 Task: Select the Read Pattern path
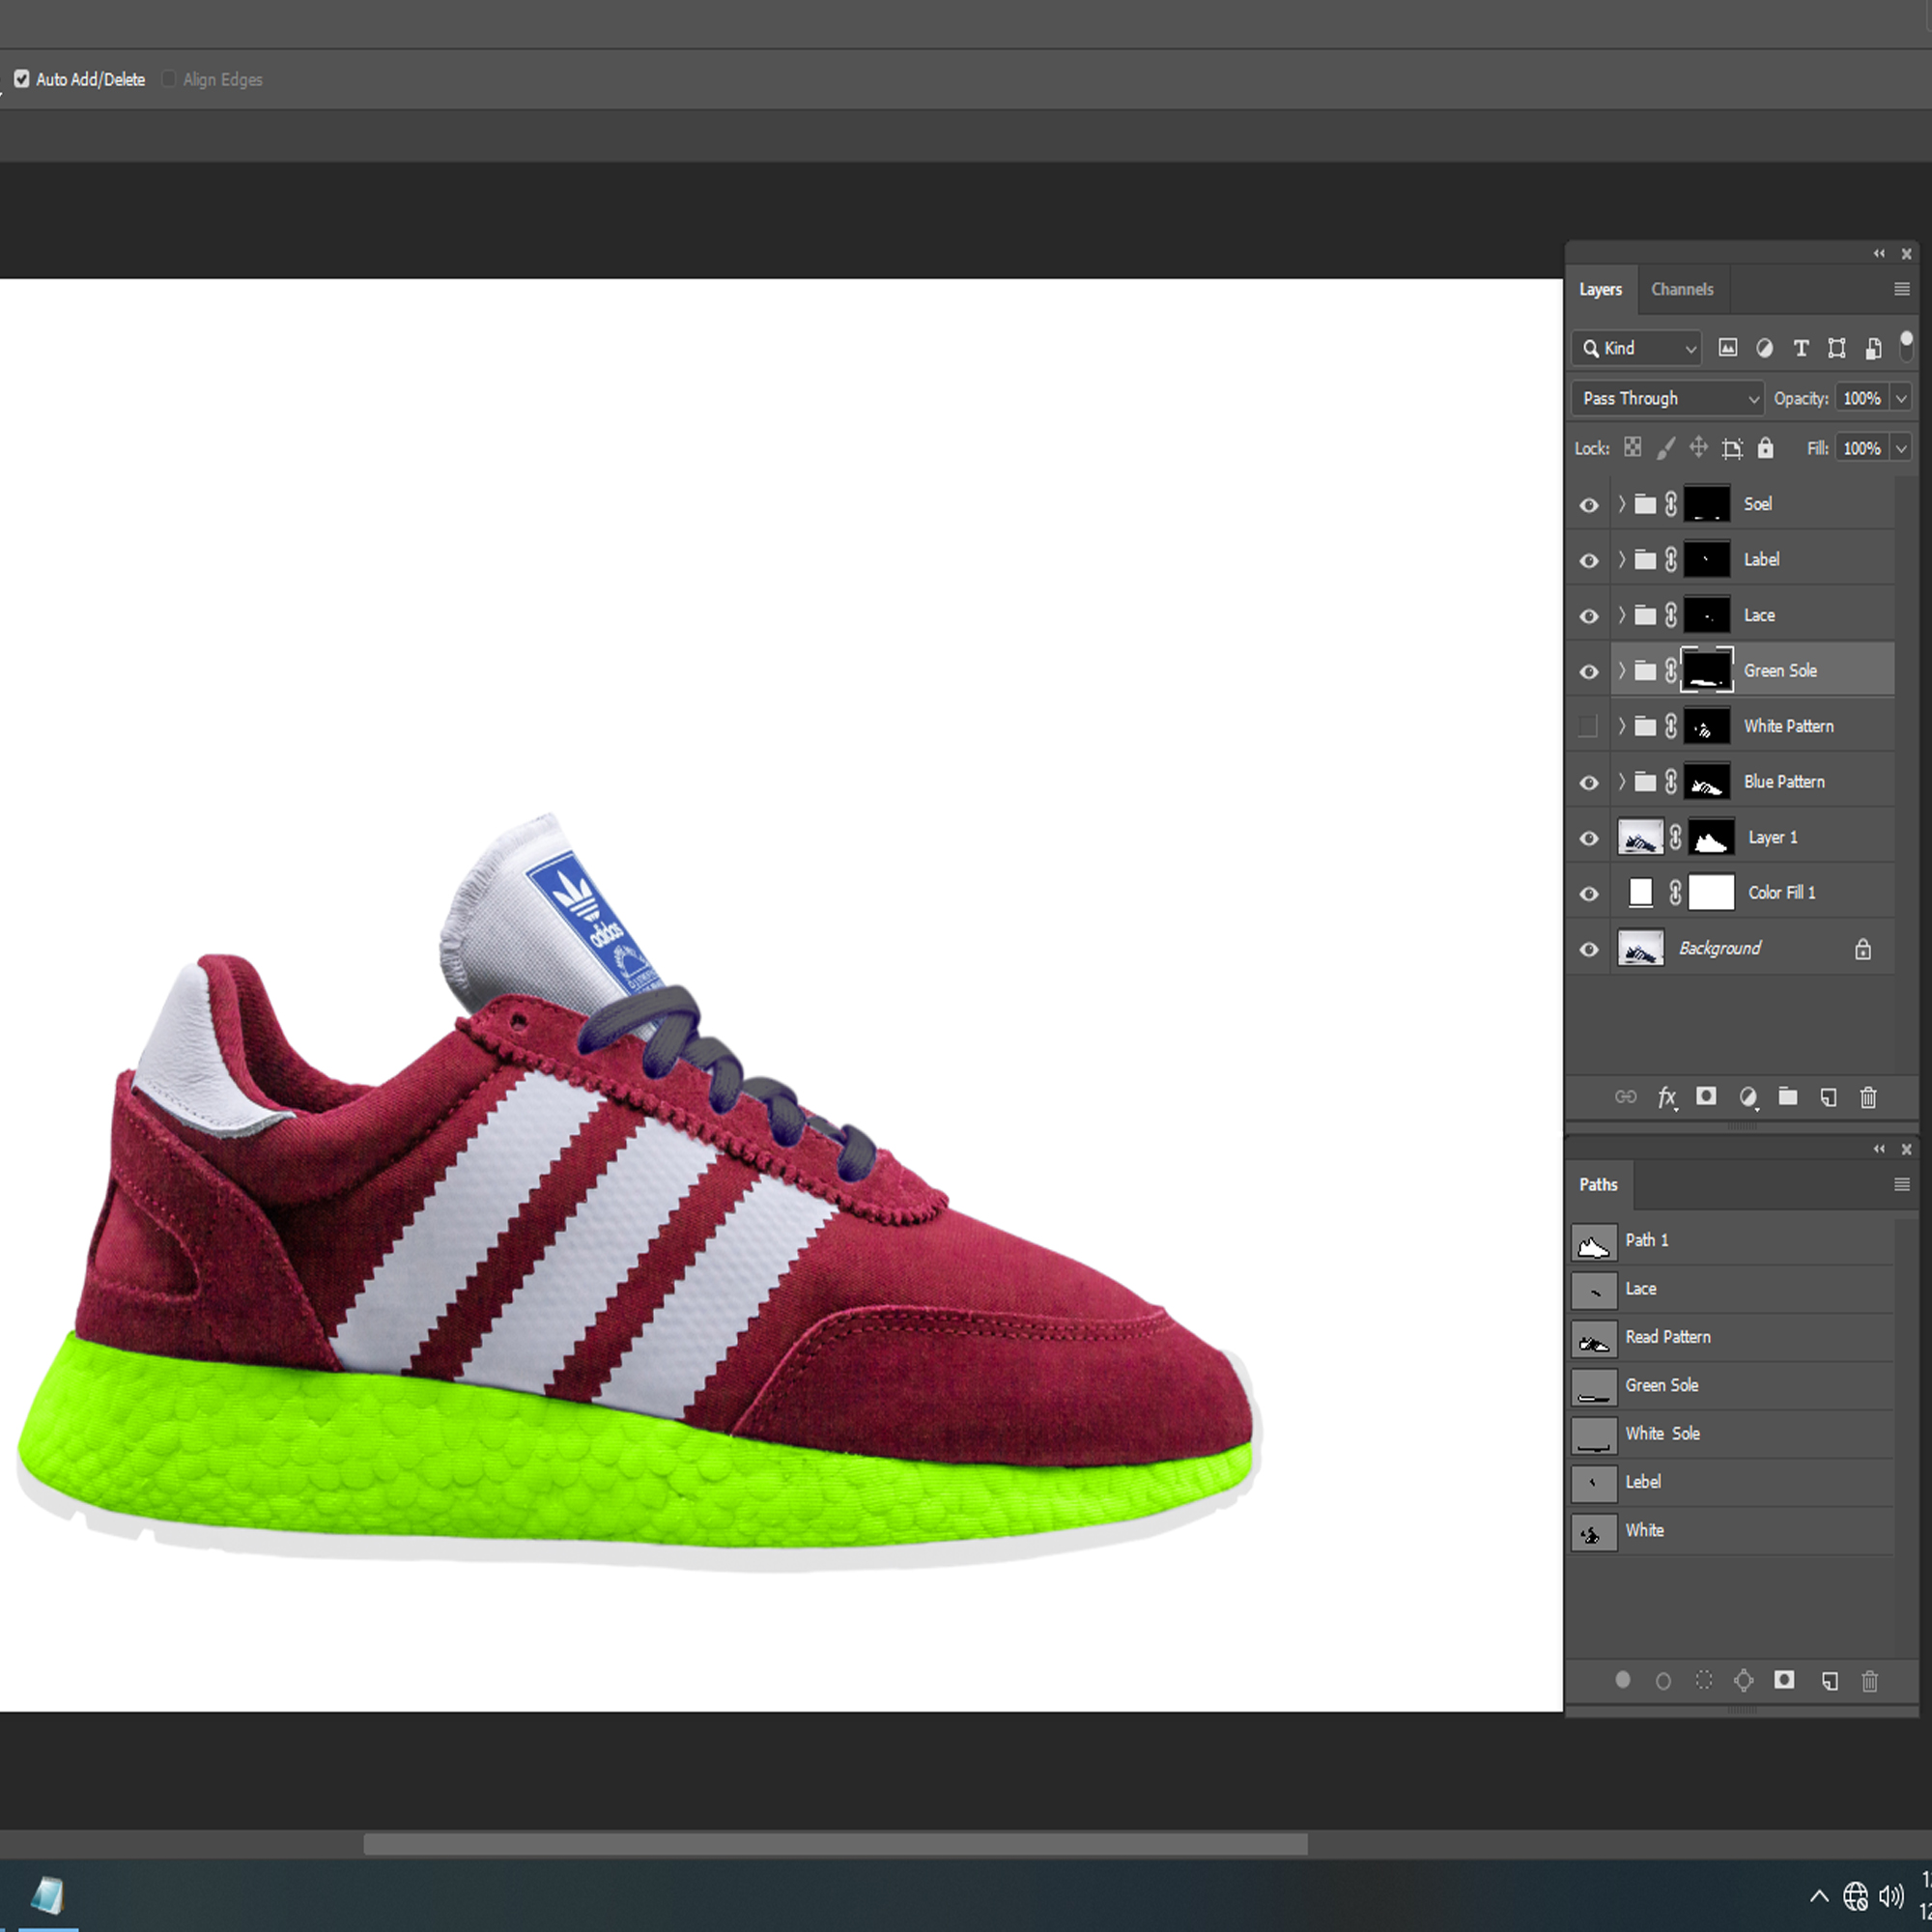(x=1667, y=1337)
